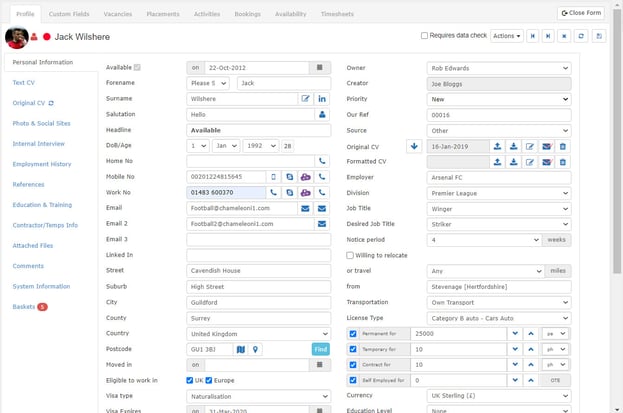This screenshot has height=413, width=623.
Task: Click into the Street field with Cavendish House
Action: click(x=258, y=270)
